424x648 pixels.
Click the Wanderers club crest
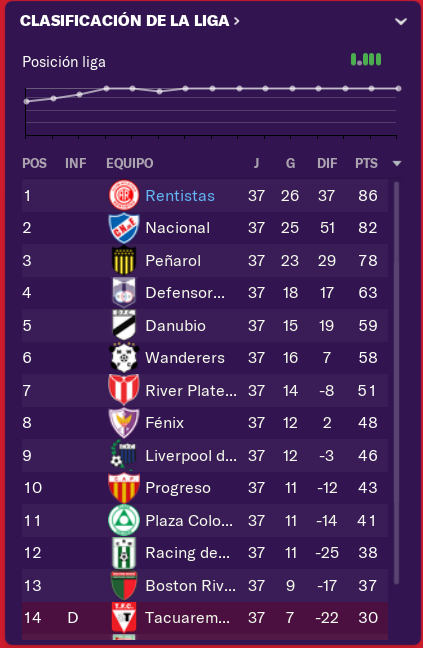coord(124,358)
